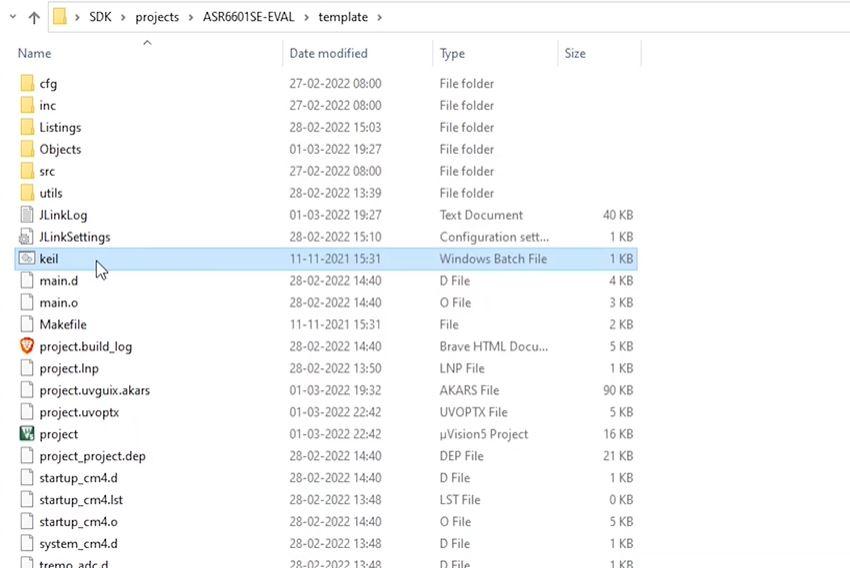Select the inc folder icon

(27, 105)
